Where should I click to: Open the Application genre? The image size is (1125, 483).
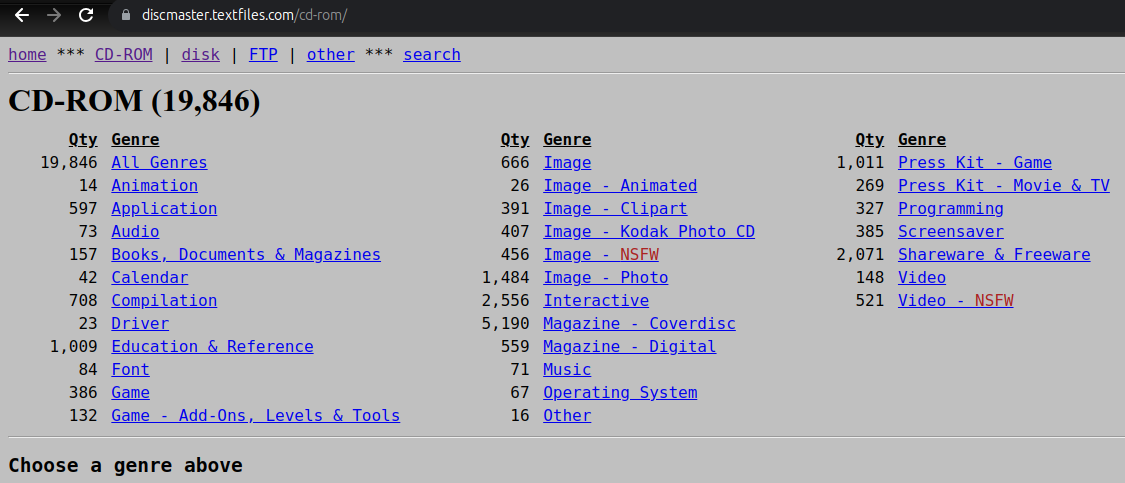click(164, 209)
